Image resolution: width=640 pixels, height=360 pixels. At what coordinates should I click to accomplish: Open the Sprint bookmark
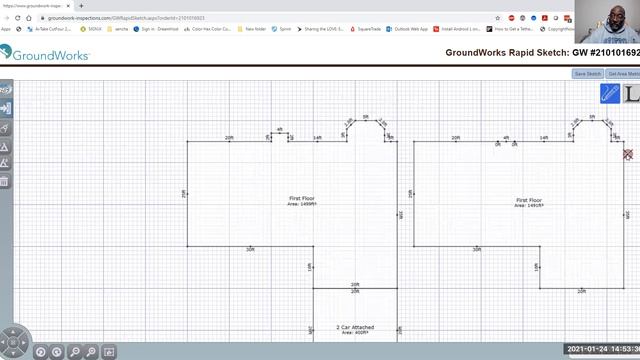[281, 29]
